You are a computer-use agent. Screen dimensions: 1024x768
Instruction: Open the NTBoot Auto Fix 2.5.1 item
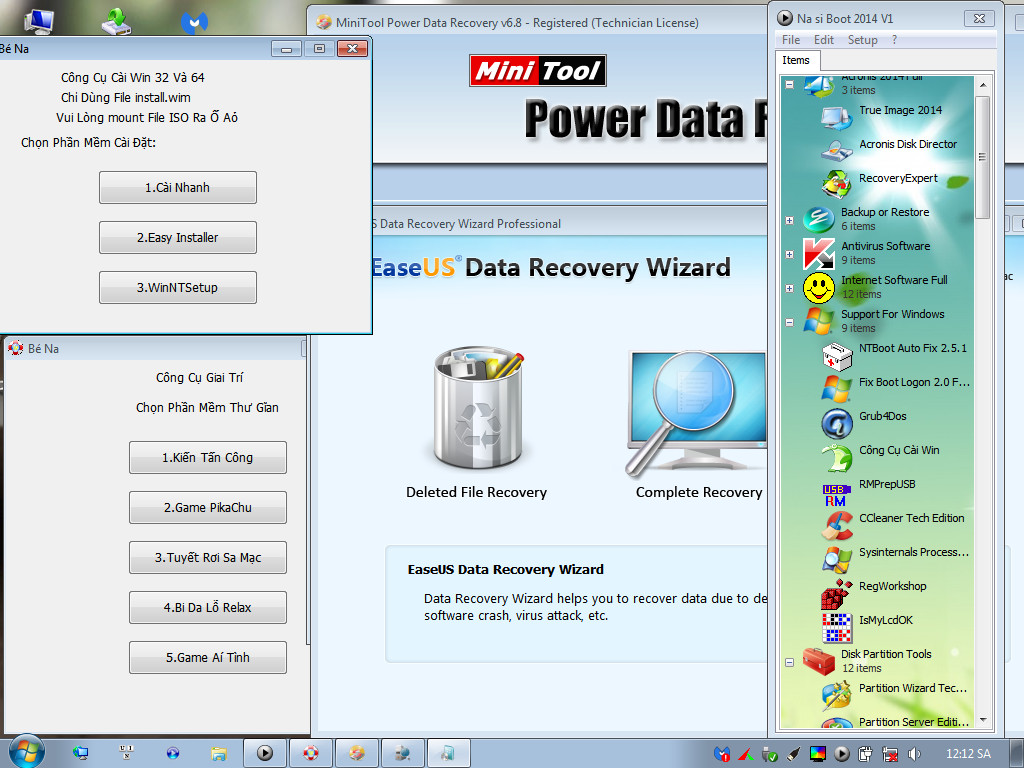[912, 348]
